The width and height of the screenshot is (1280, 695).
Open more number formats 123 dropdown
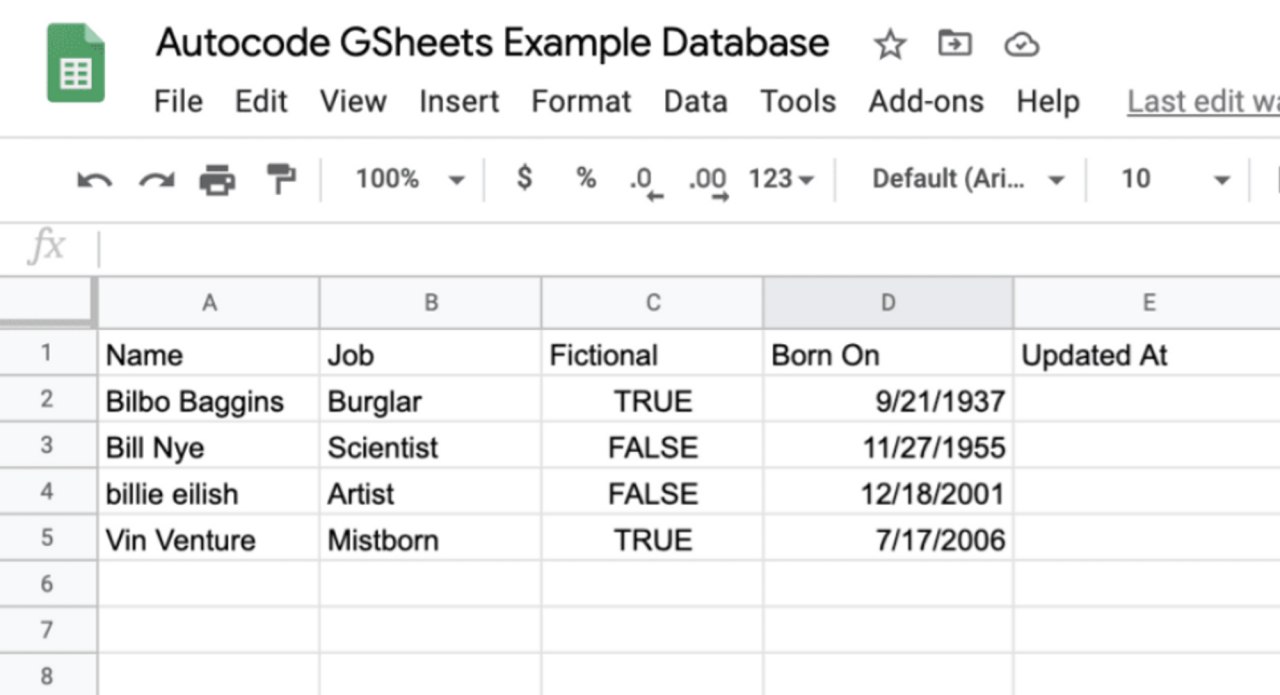point(781,179)
